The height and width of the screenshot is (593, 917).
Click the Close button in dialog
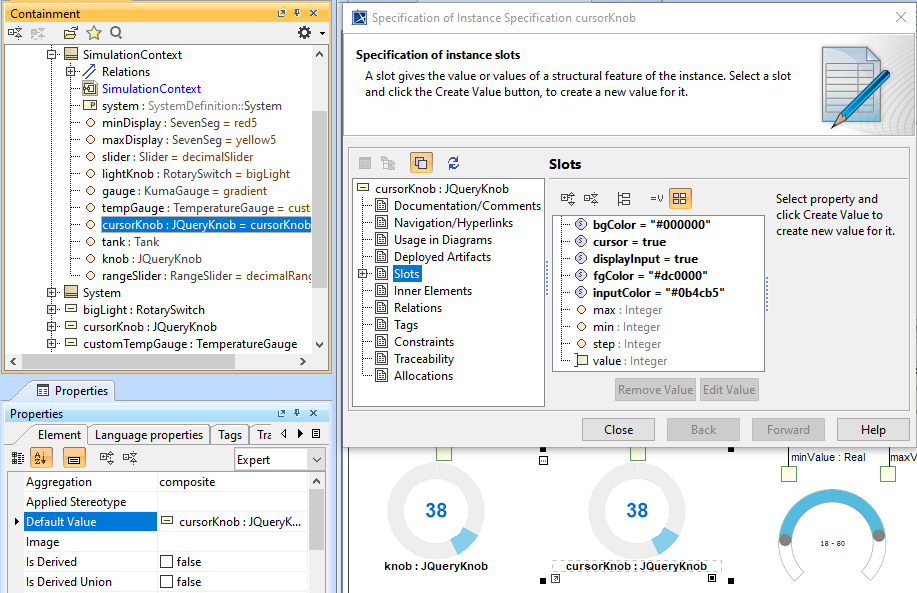click(618, 430)
